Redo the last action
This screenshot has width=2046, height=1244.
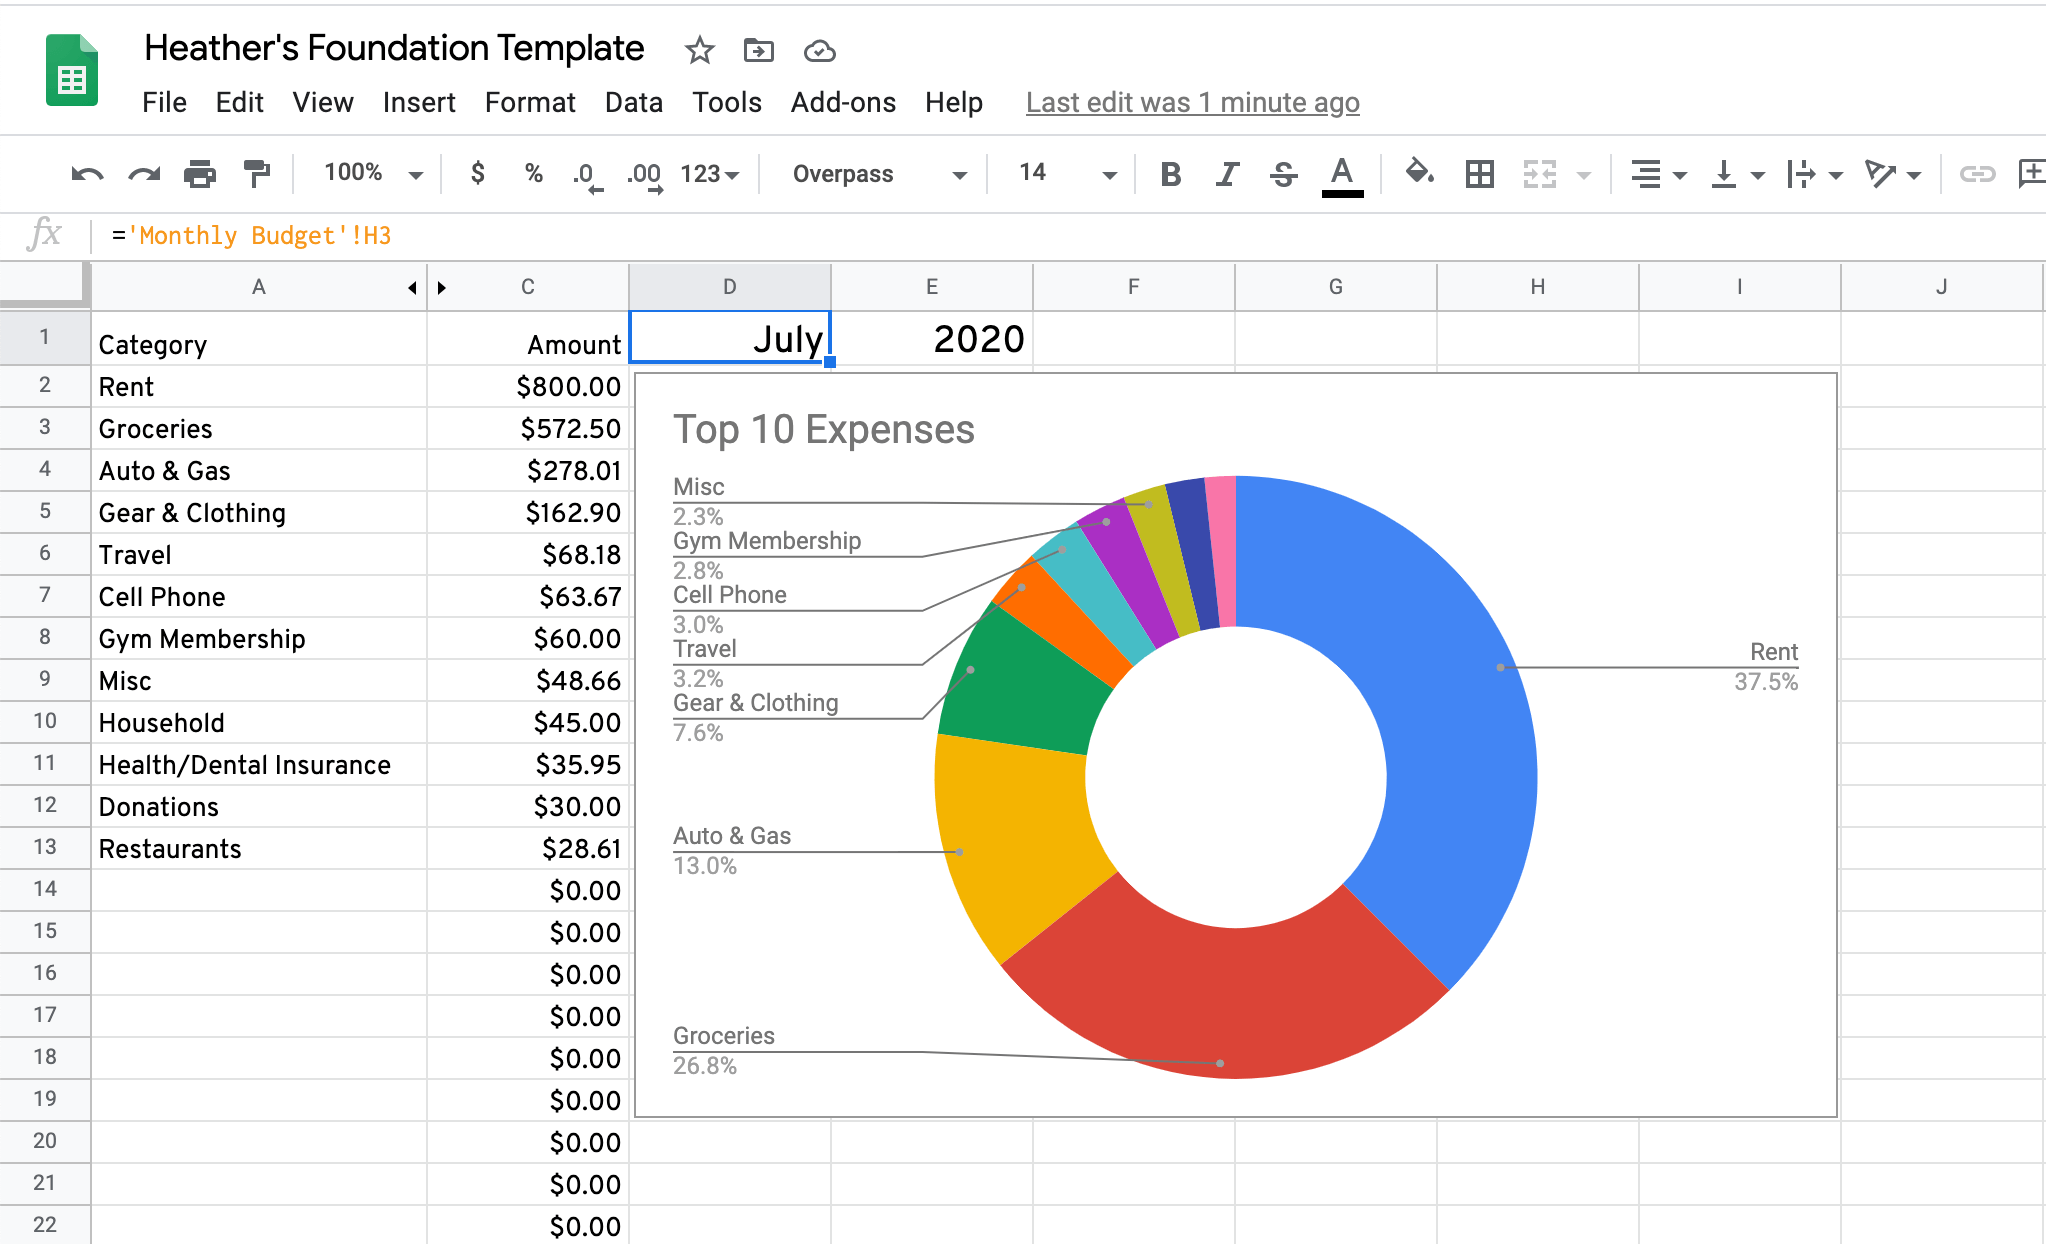tap(143, 173)
